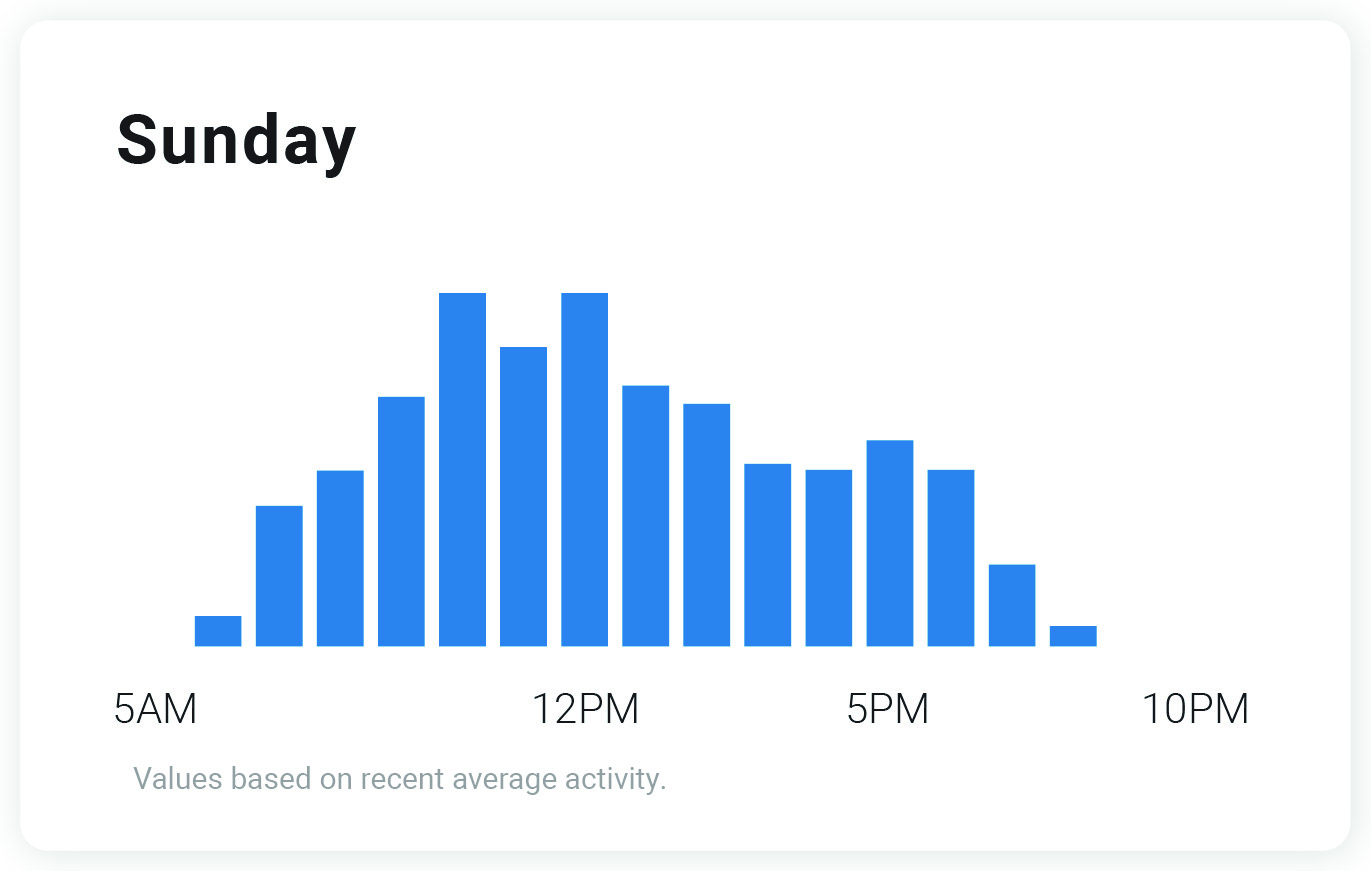The image size is (1371, 871).
Task: Select the 7PM activity bar
Action: [x=1011, y=605]
